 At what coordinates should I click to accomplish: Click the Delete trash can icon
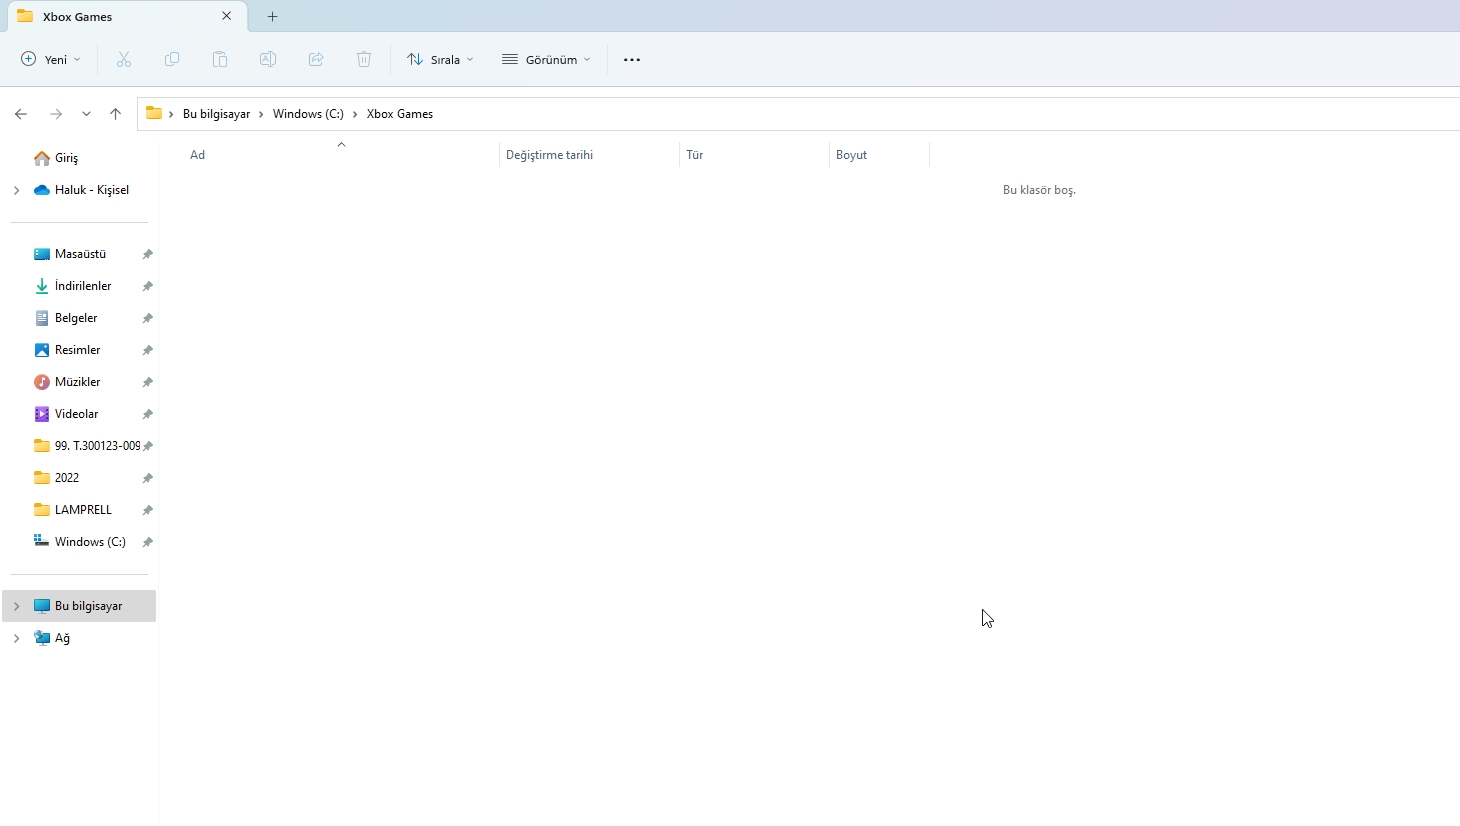[364, 60]
